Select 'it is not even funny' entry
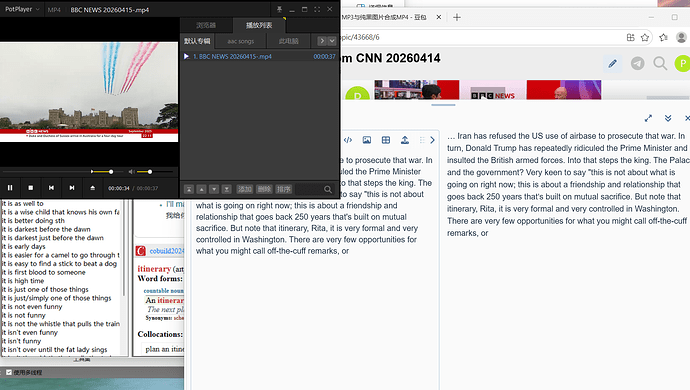690x390 pixels. [x=33, y=307]
